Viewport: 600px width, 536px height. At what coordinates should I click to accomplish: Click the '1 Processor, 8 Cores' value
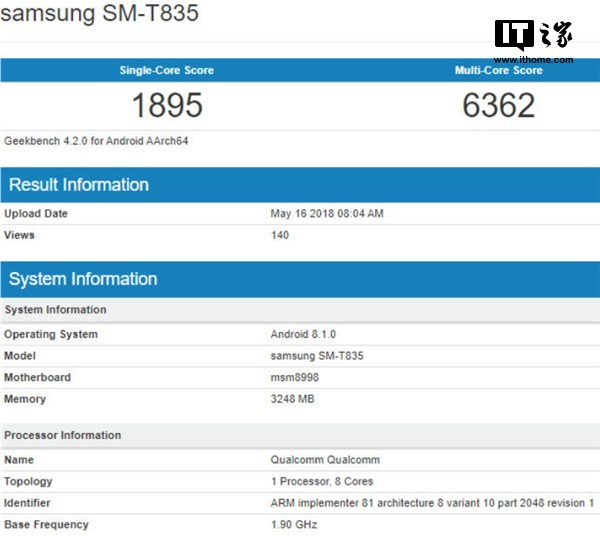[x=322, y=482]
